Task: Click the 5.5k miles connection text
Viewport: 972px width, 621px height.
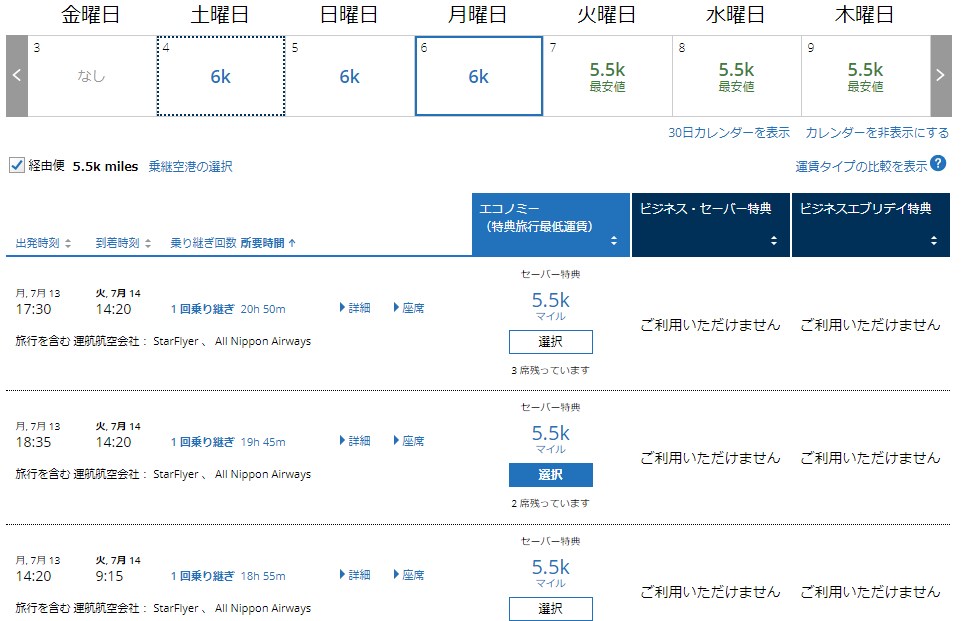Action: (105, 166)
